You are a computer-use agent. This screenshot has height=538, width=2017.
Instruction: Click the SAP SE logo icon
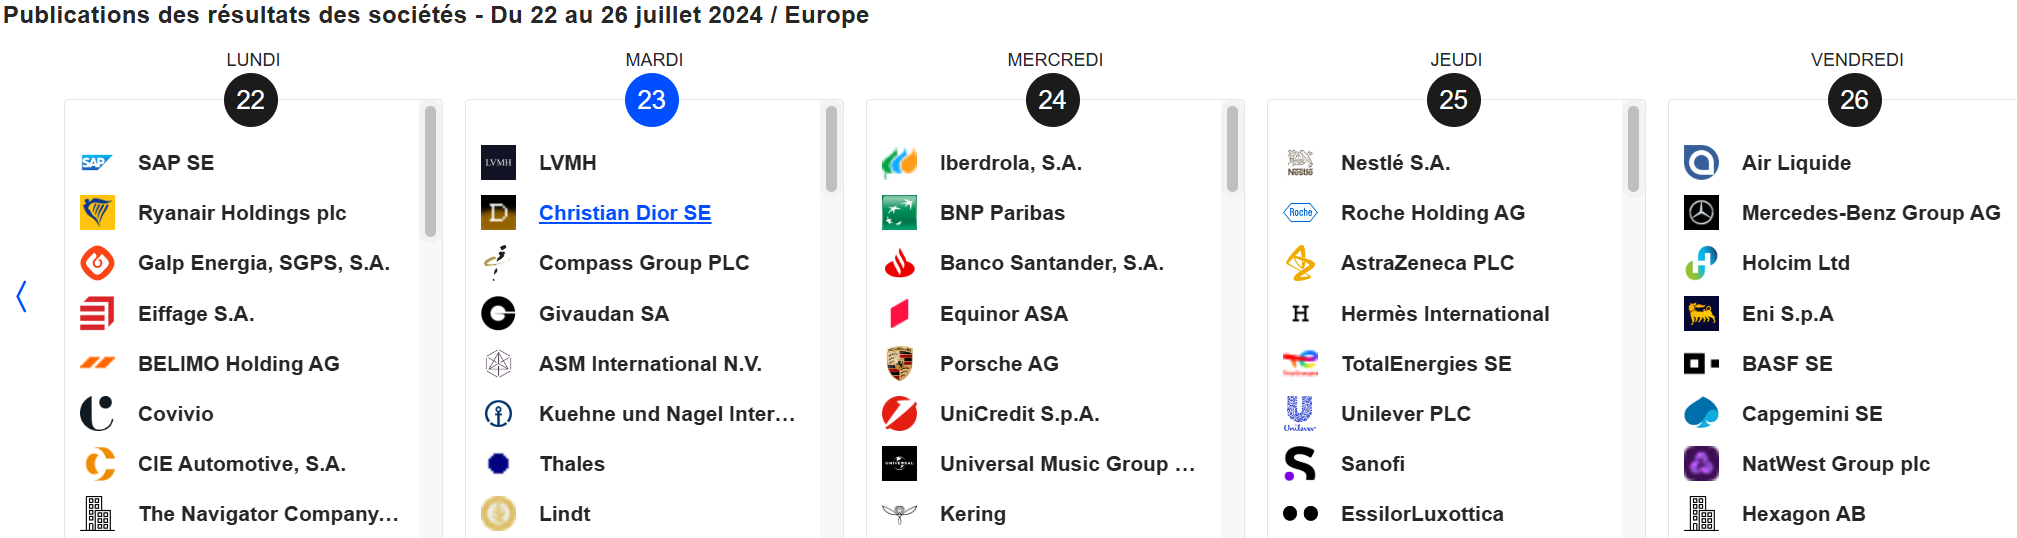tap(97, 162)
